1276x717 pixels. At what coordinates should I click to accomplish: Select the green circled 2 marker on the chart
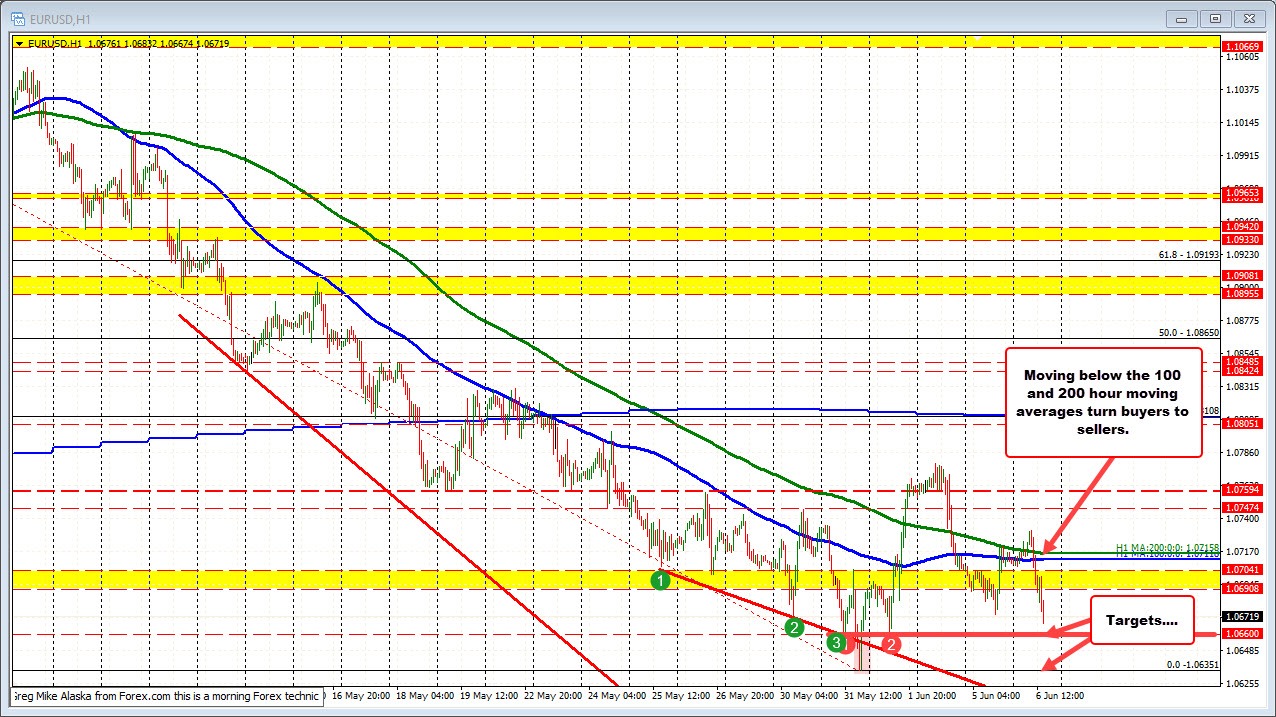coord(793,628)
